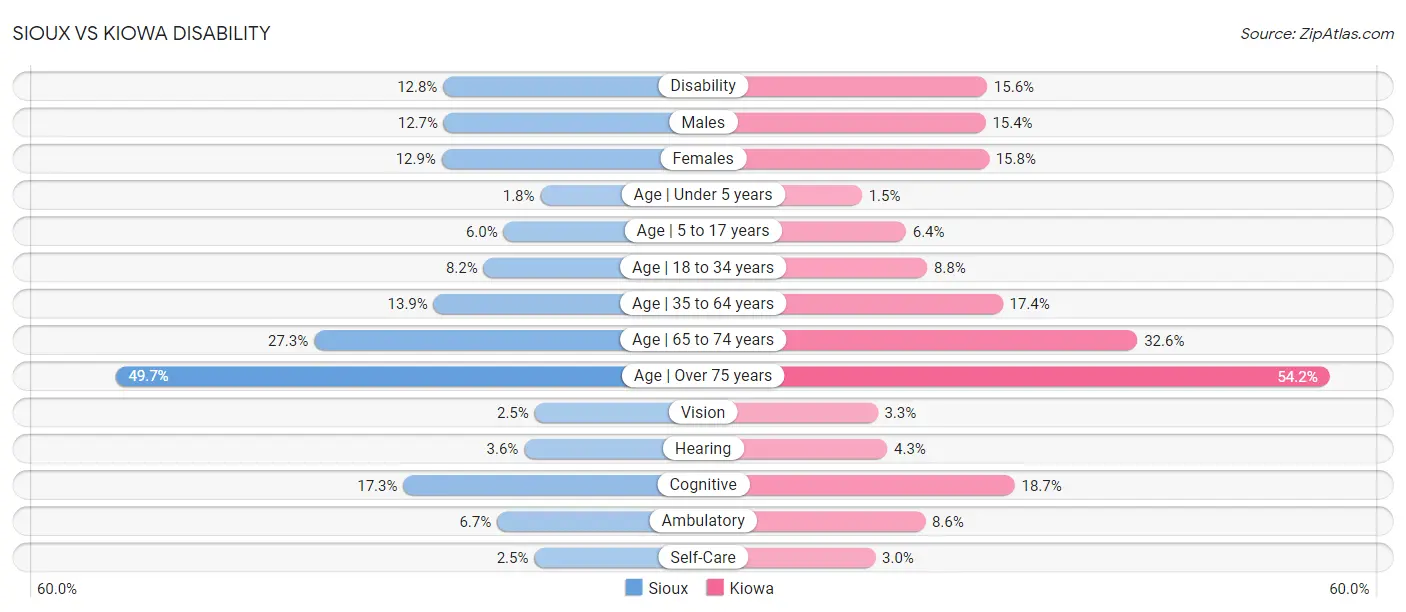Click the blue Sioux legend swatch
Screen dimensions: 1406x612
pos(633,588)
